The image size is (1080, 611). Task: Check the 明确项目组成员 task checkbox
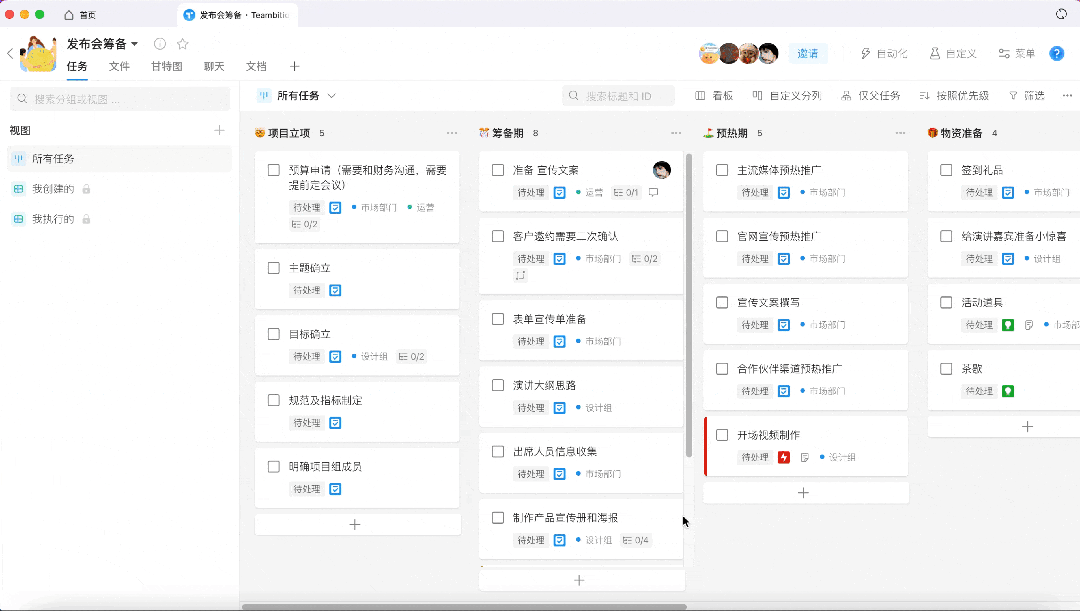(273, 466)
